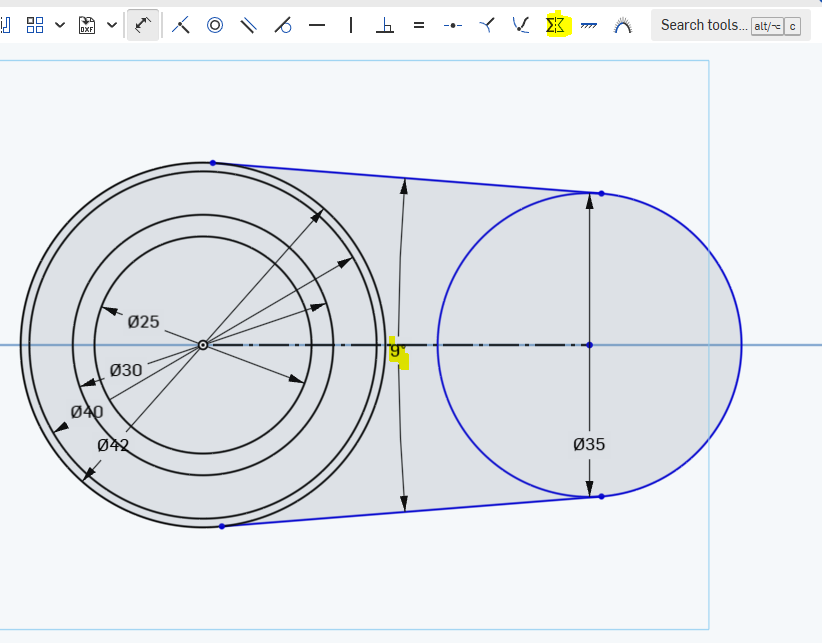Click the Ø25 dimension label
The height and width of the screenshot is (643, 822).
tap(143, 322)
